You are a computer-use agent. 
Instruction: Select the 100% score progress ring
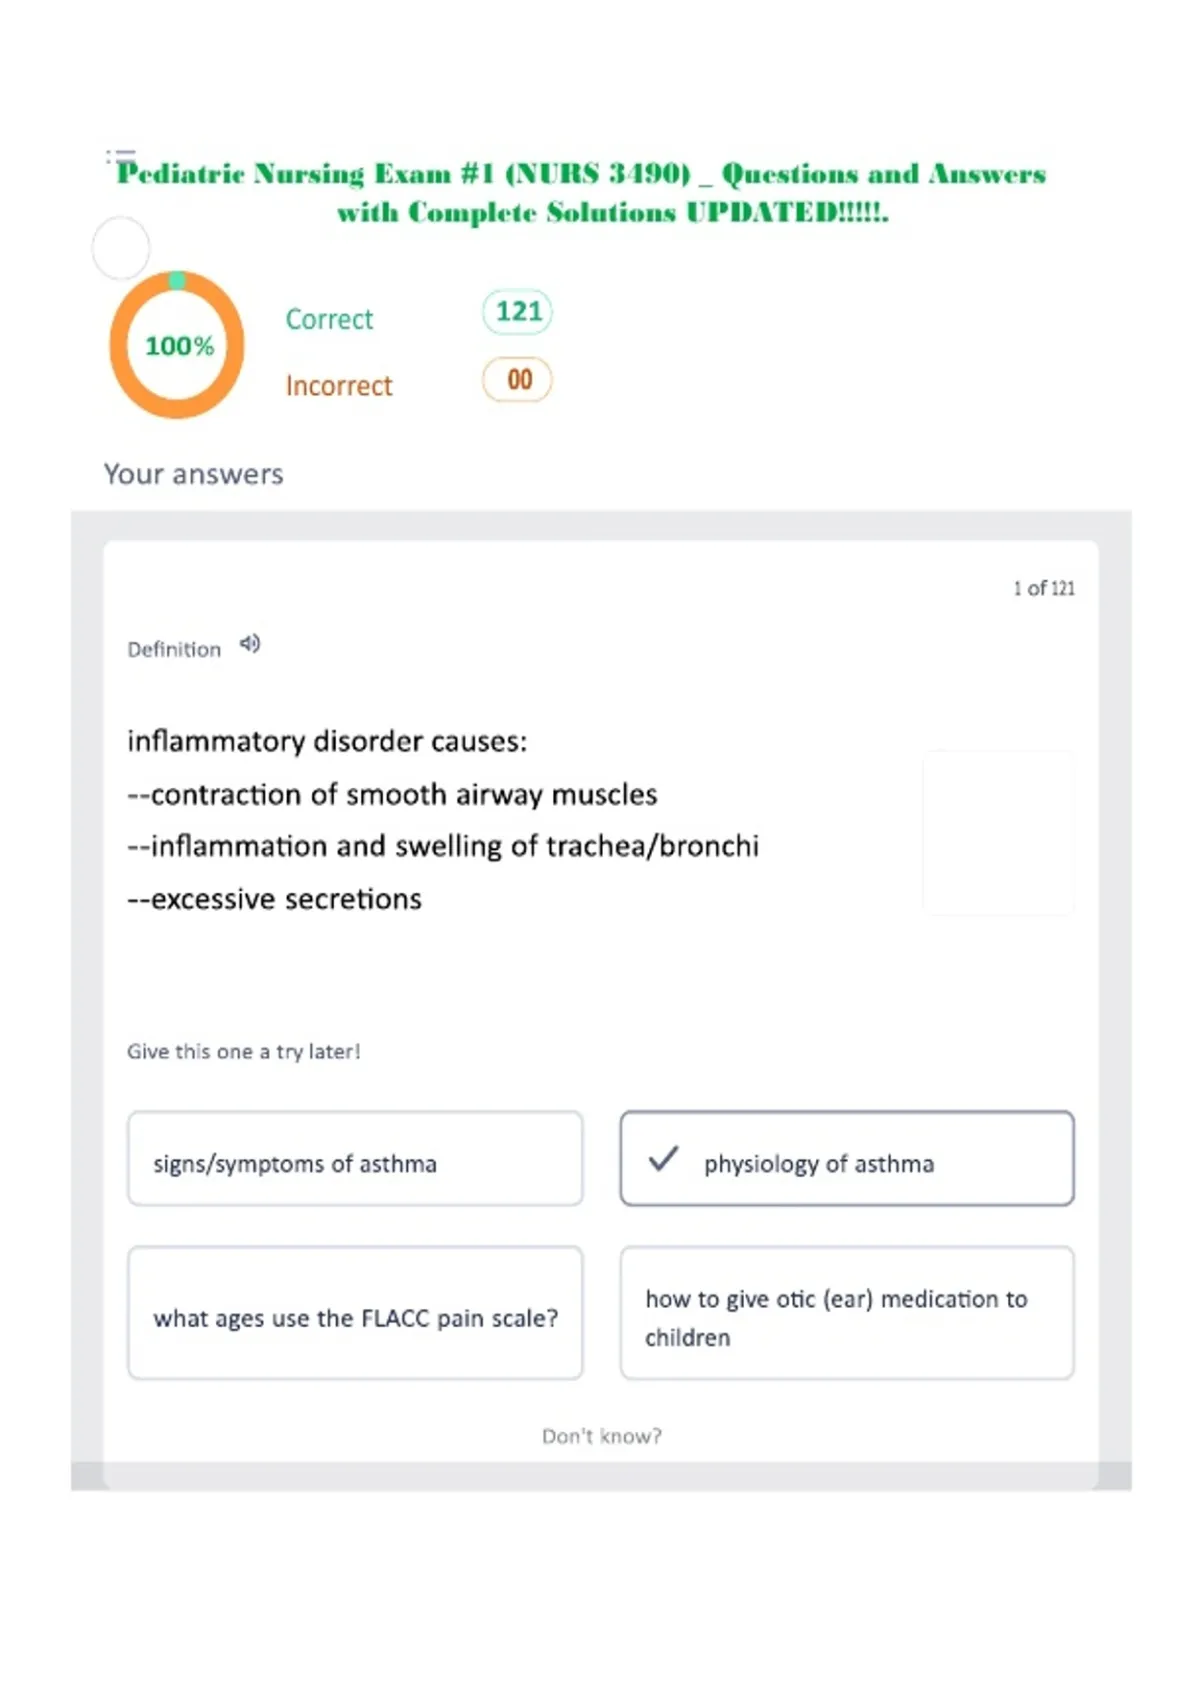(177, 345)
